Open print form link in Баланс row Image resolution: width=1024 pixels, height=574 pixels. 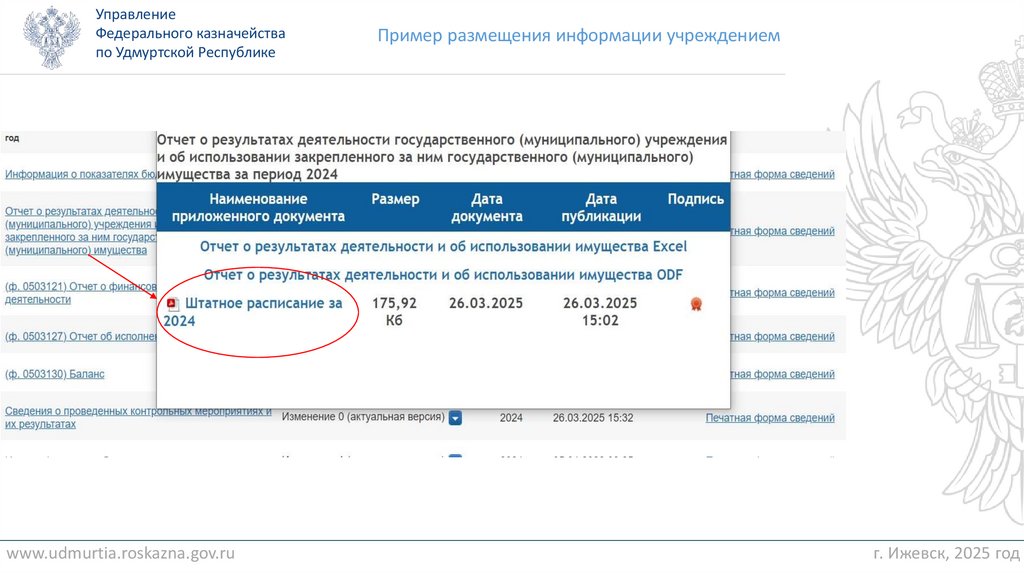point(782,374)
